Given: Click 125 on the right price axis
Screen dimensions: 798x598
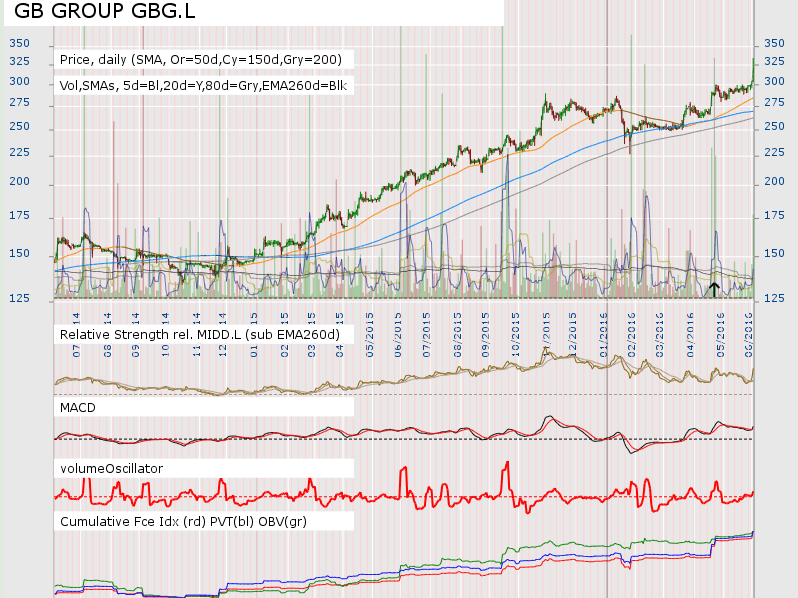Looking at the screenshot, I should pyautogui.click(x=774, y=298).
